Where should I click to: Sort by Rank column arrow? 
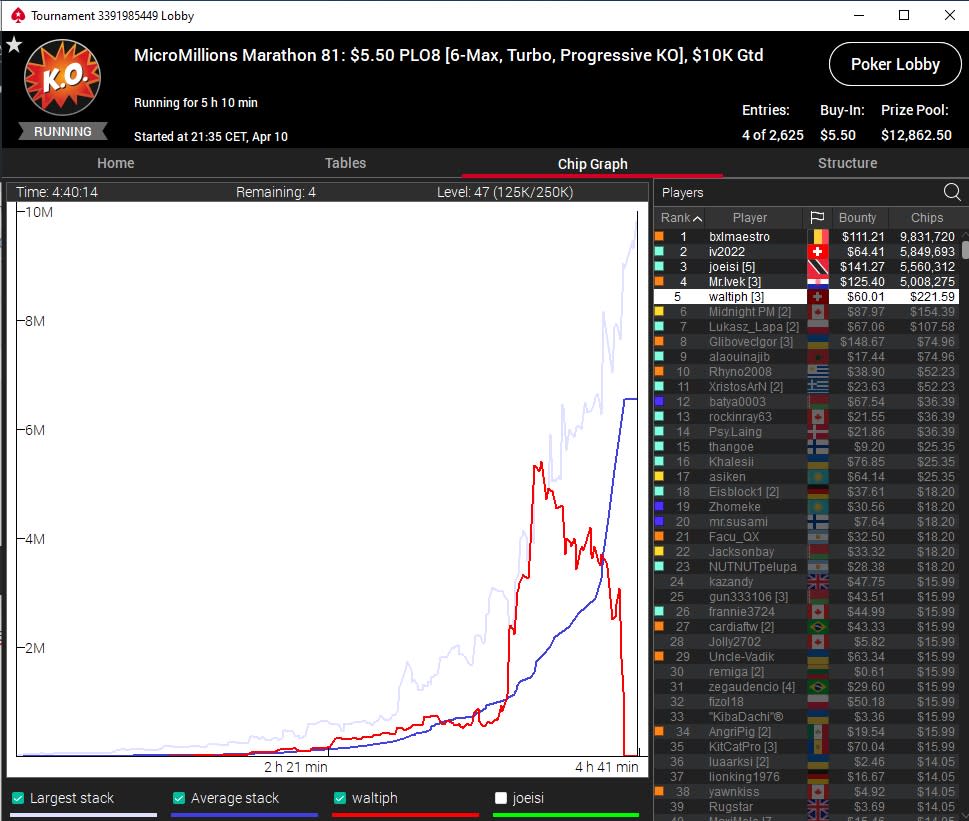[697, 218]
